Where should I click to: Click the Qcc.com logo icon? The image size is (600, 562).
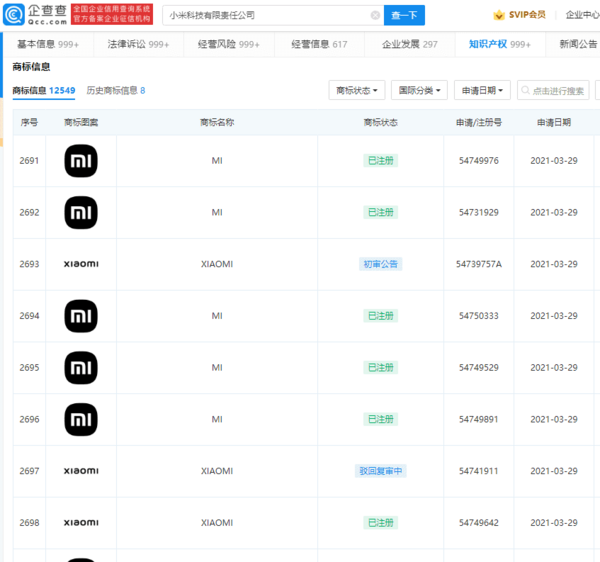click(14, 15)
